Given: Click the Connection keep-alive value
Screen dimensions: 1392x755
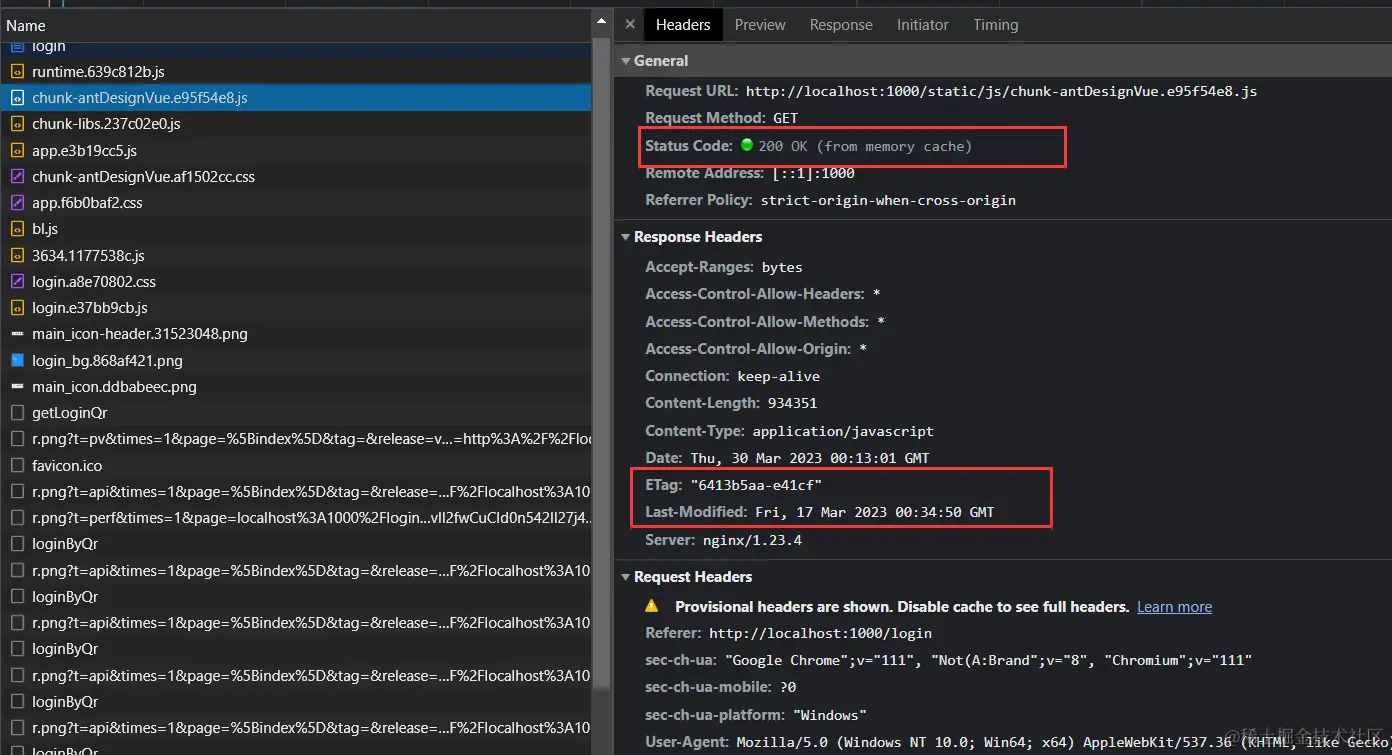Looking at the screenshot, I should tap(778, 376).
